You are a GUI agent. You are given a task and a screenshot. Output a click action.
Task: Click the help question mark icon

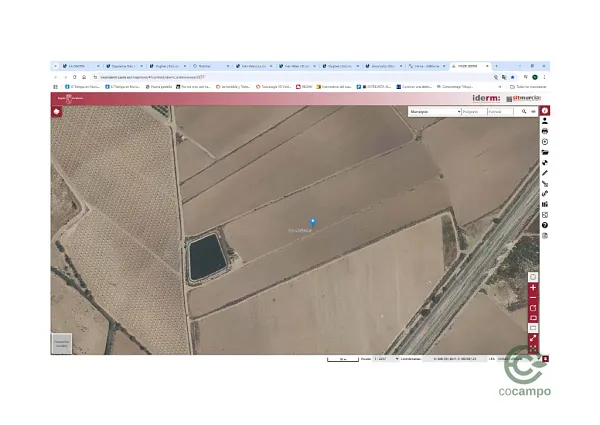545,225
